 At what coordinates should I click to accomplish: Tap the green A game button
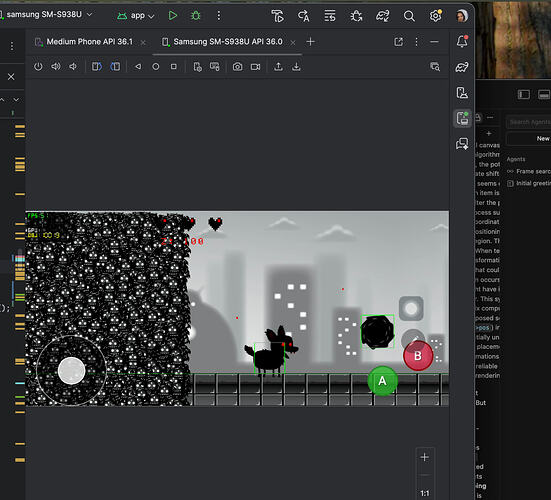pyautogui.click(x=382, y=381)
